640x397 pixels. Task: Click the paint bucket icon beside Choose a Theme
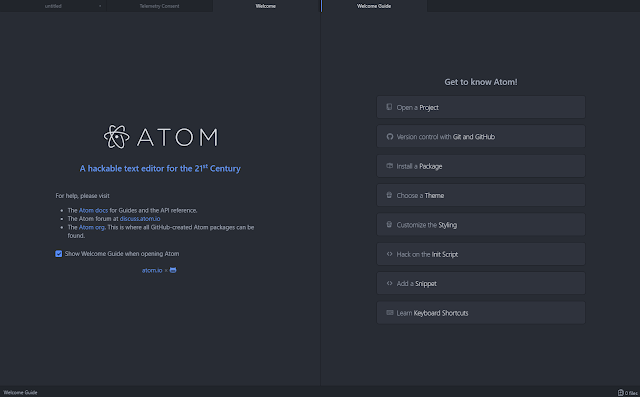click(x=389, y=195)
